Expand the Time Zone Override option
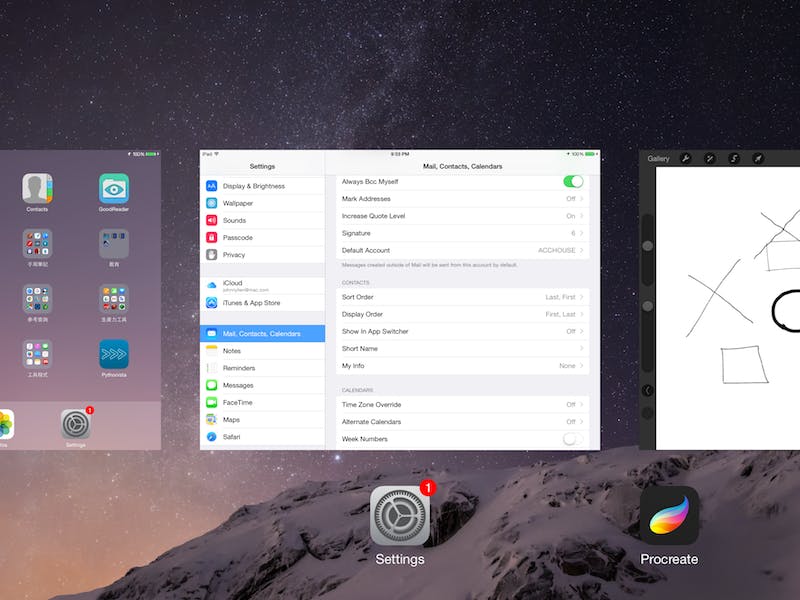The width and height of the screenshot is (800, 600). tap(462, 405)
